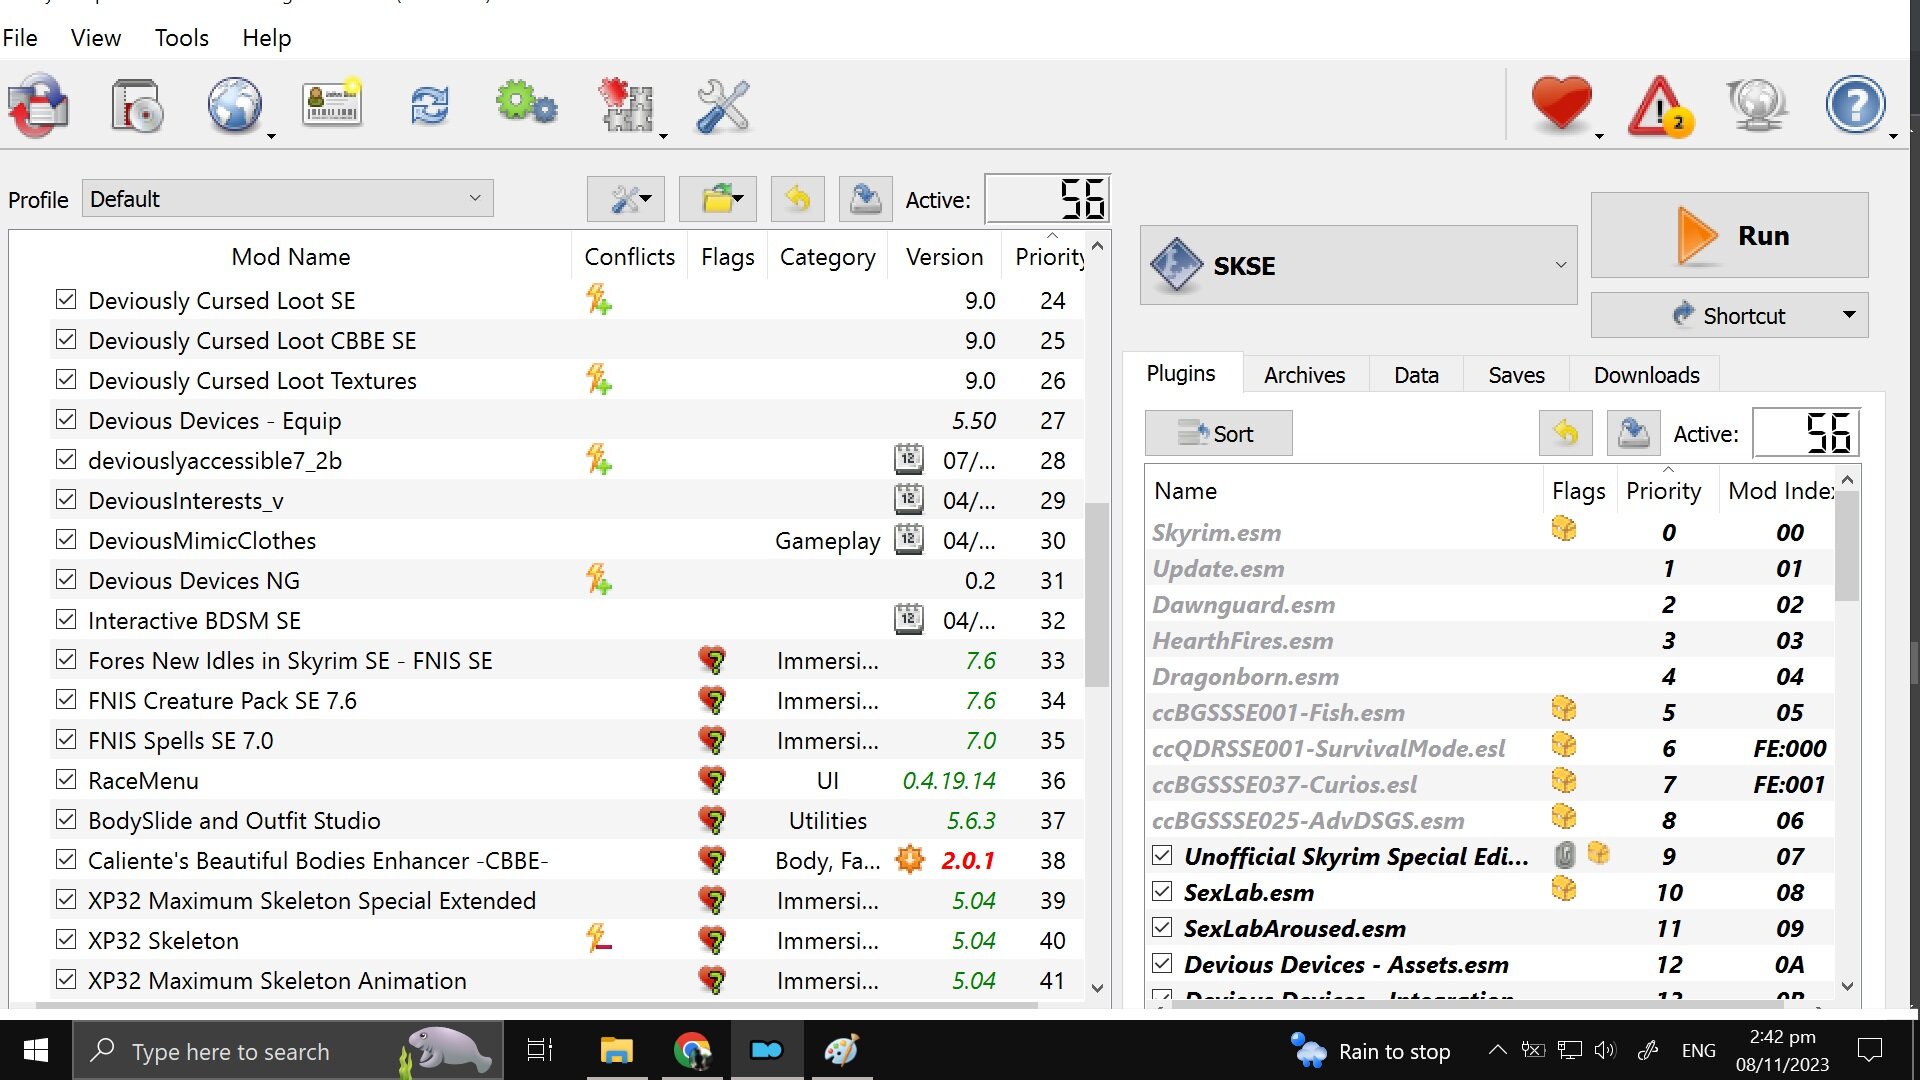Click plugin list restore backup icon

(x=1566, y=433)
